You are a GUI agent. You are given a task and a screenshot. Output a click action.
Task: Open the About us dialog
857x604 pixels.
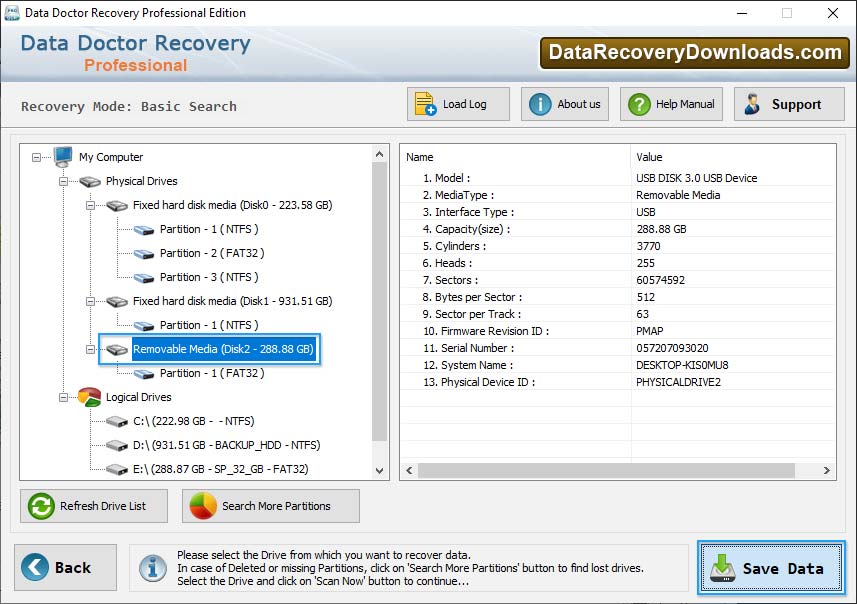coord(565,104)
